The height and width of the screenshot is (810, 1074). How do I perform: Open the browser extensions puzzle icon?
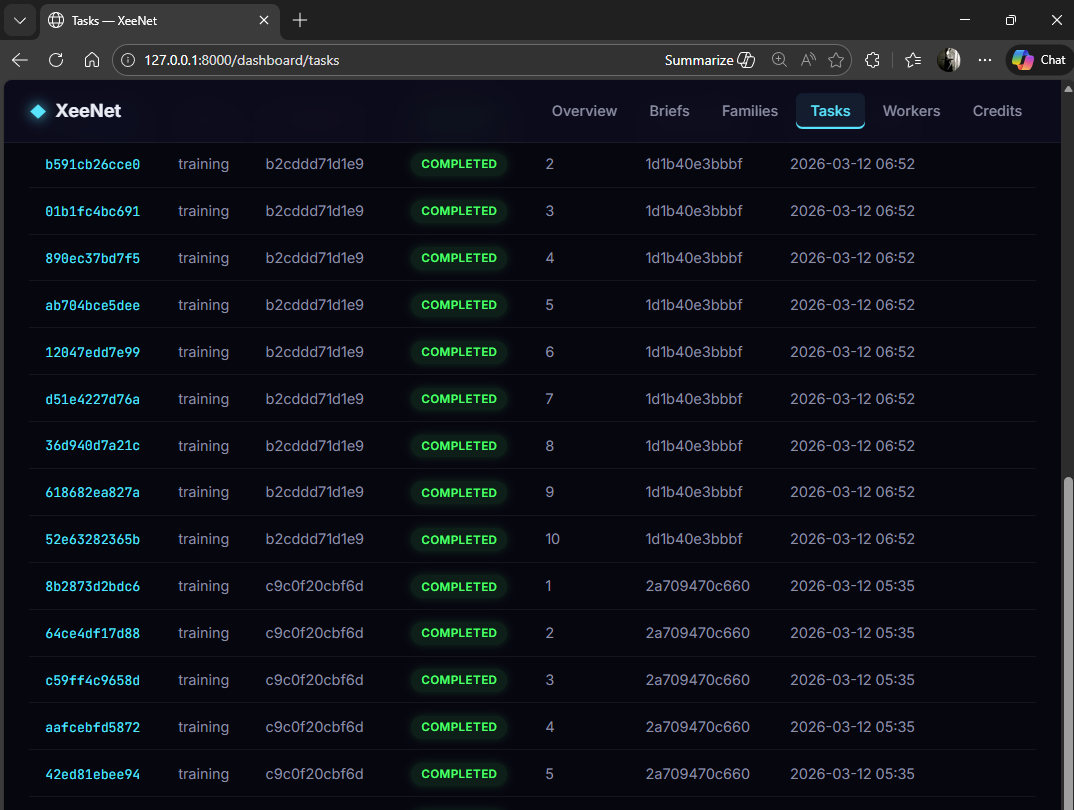(872, 60)
